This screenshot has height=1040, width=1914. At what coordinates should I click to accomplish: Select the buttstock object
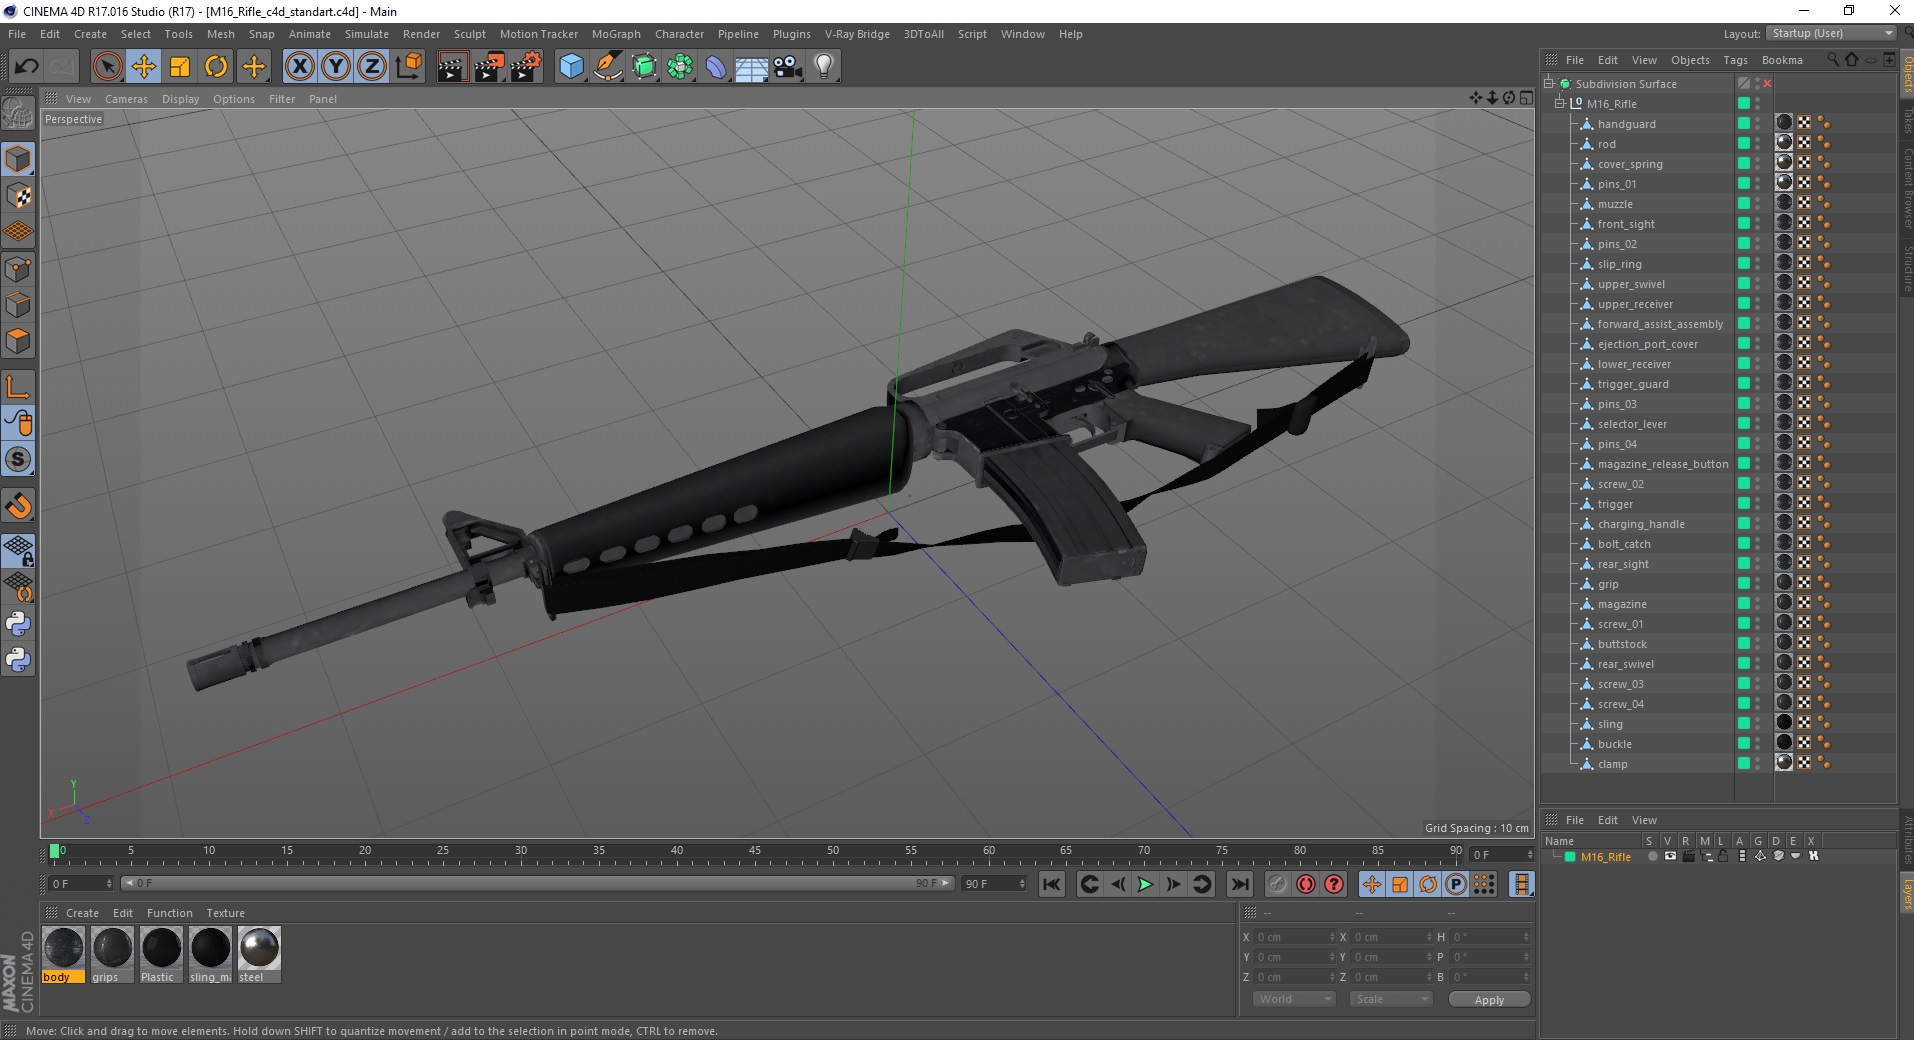(1622, 644)
